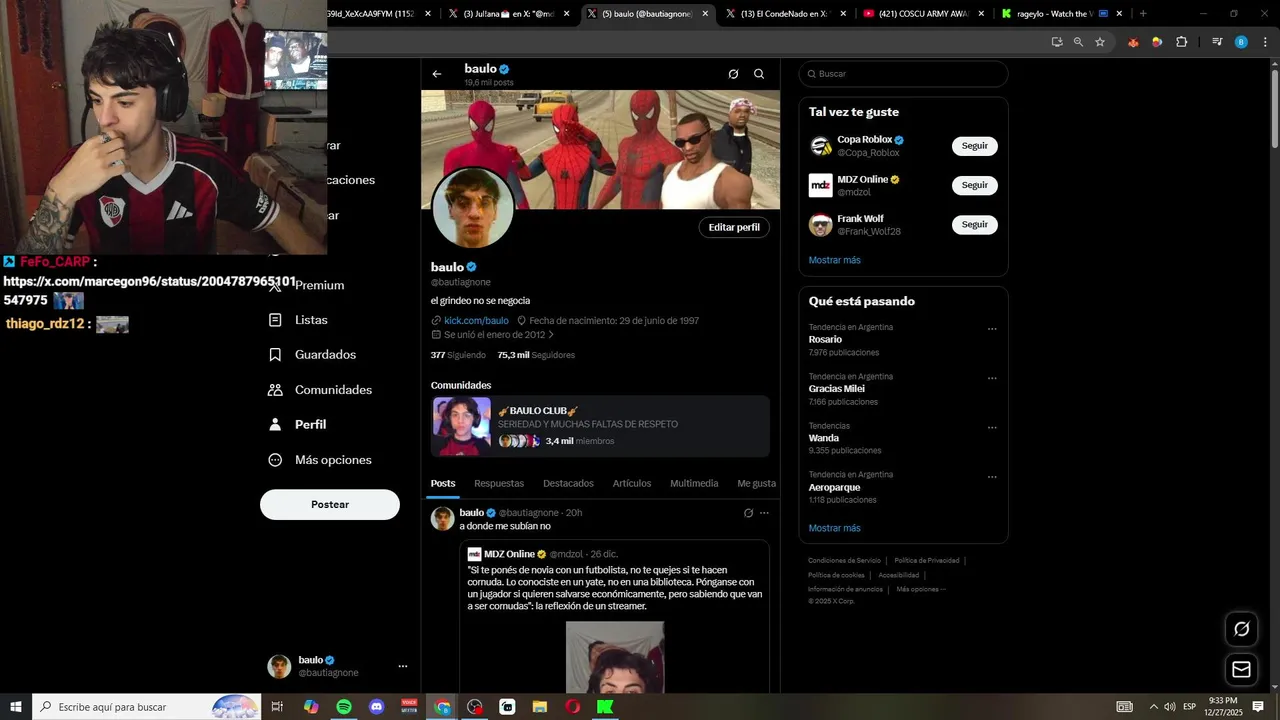This screenshot has height=720, width=1280.
Task: Open Copa Roblox profile avatar
Action: [x=821, y=146]
